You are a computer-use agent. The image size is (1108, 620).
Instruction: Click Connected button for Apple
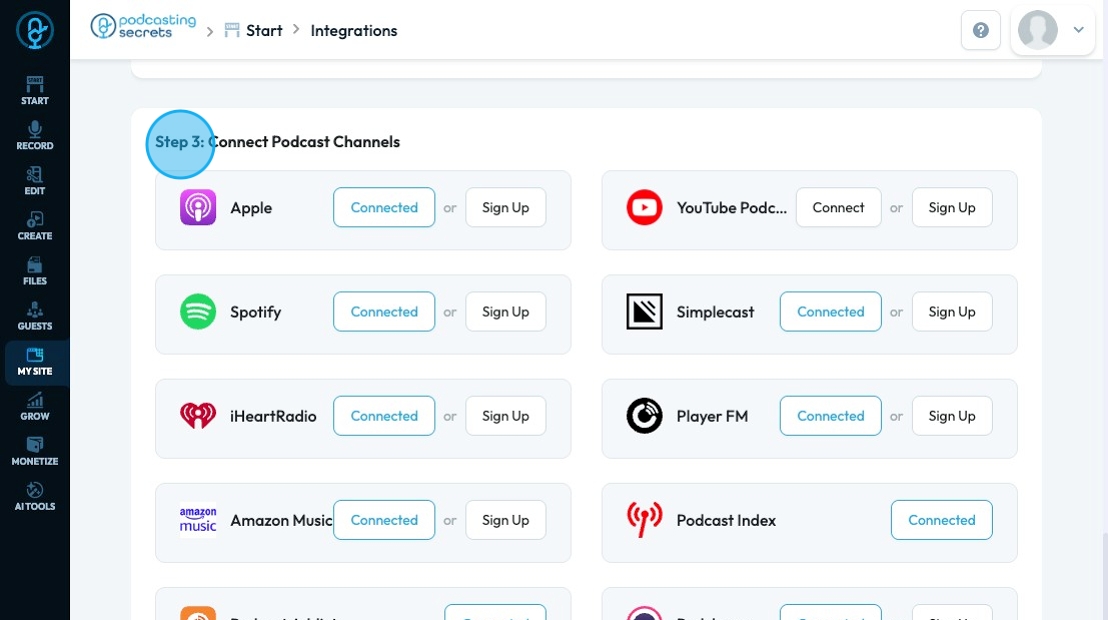(x=384, y=207)
